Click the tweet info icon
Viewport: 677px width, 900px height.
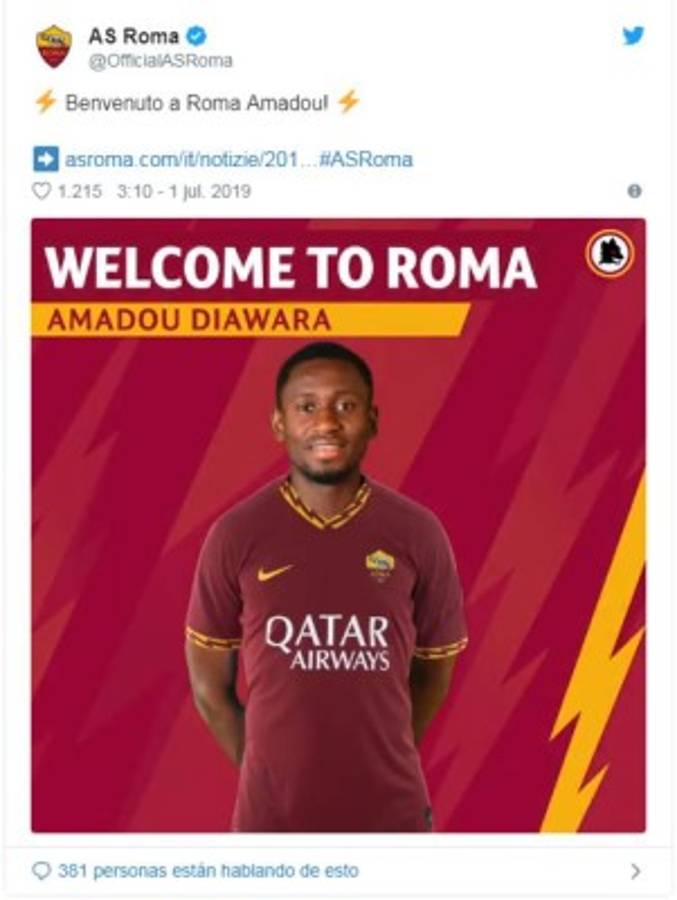tap(634, 191)
